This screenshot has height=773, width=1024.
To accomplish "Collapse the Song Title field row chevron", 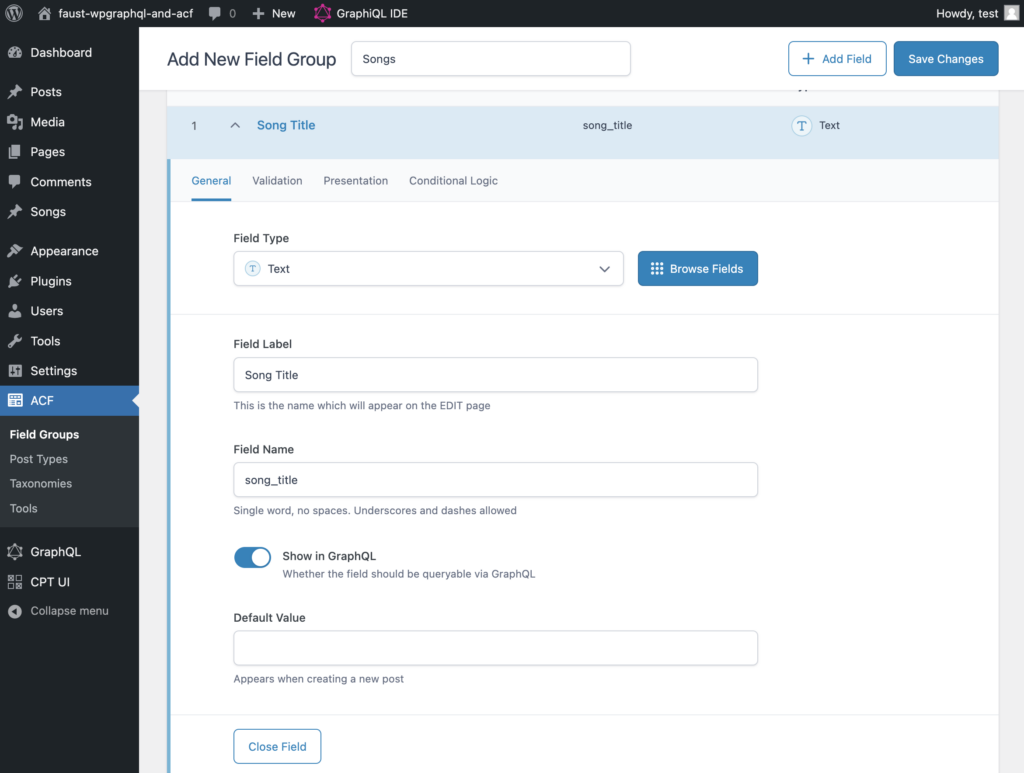I will (235, 126).
